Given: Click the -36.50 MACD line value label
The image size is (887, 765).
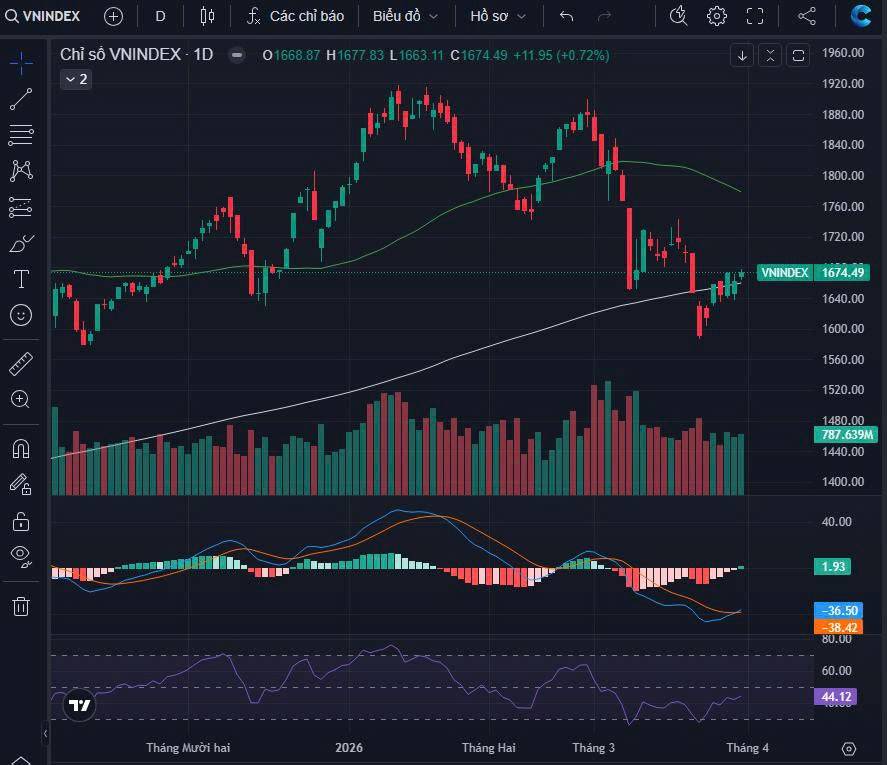Looking at the screenshot, I should point(838,611).
